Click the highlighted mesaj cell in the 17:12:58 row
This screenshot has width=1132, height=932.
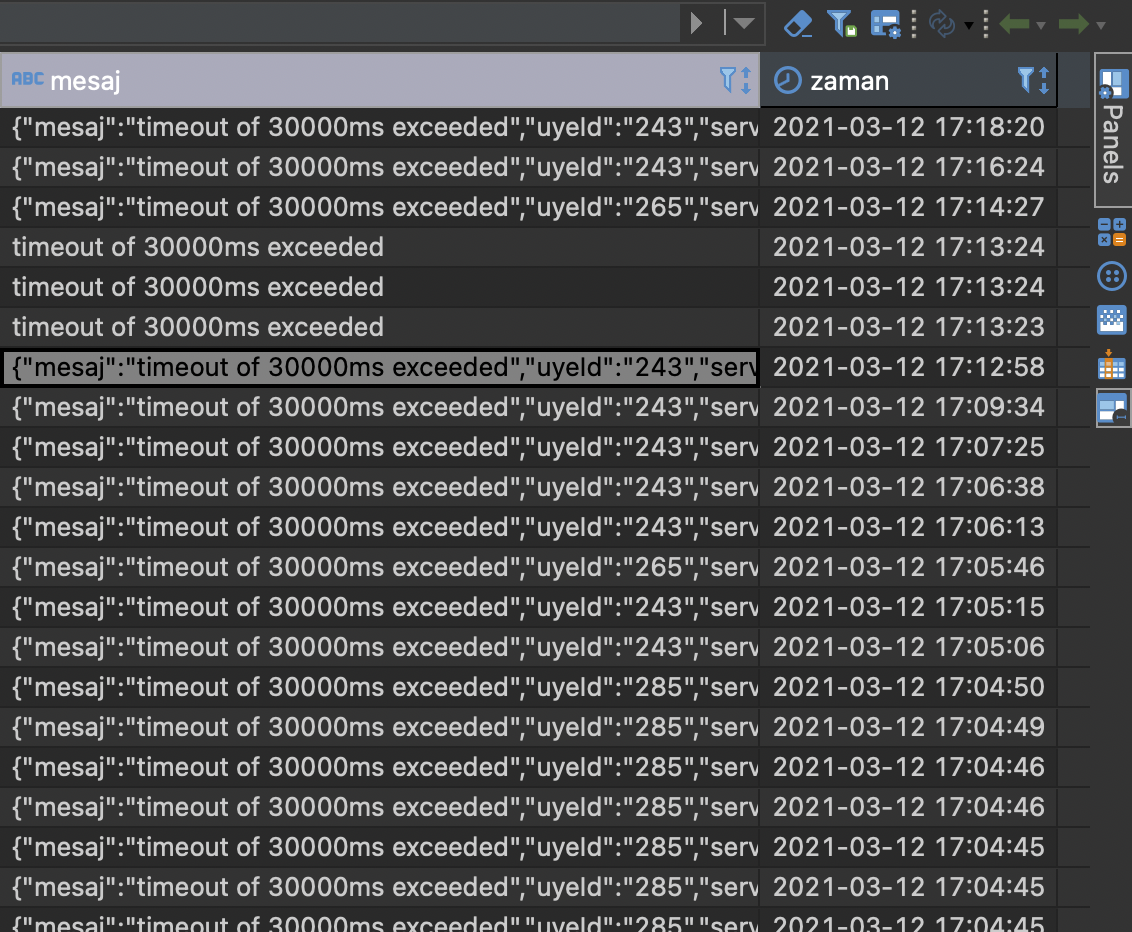click(380, 367)
